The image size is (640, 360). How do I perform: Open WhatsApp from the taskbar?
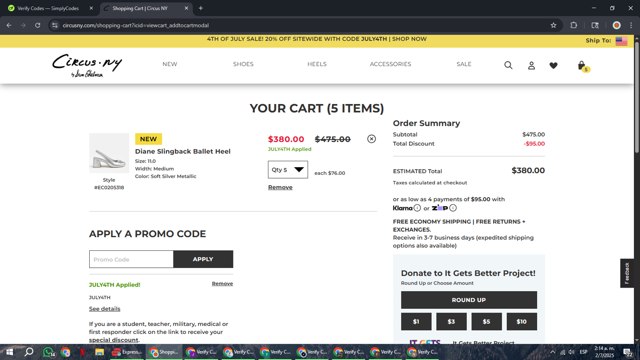point(49,352)
